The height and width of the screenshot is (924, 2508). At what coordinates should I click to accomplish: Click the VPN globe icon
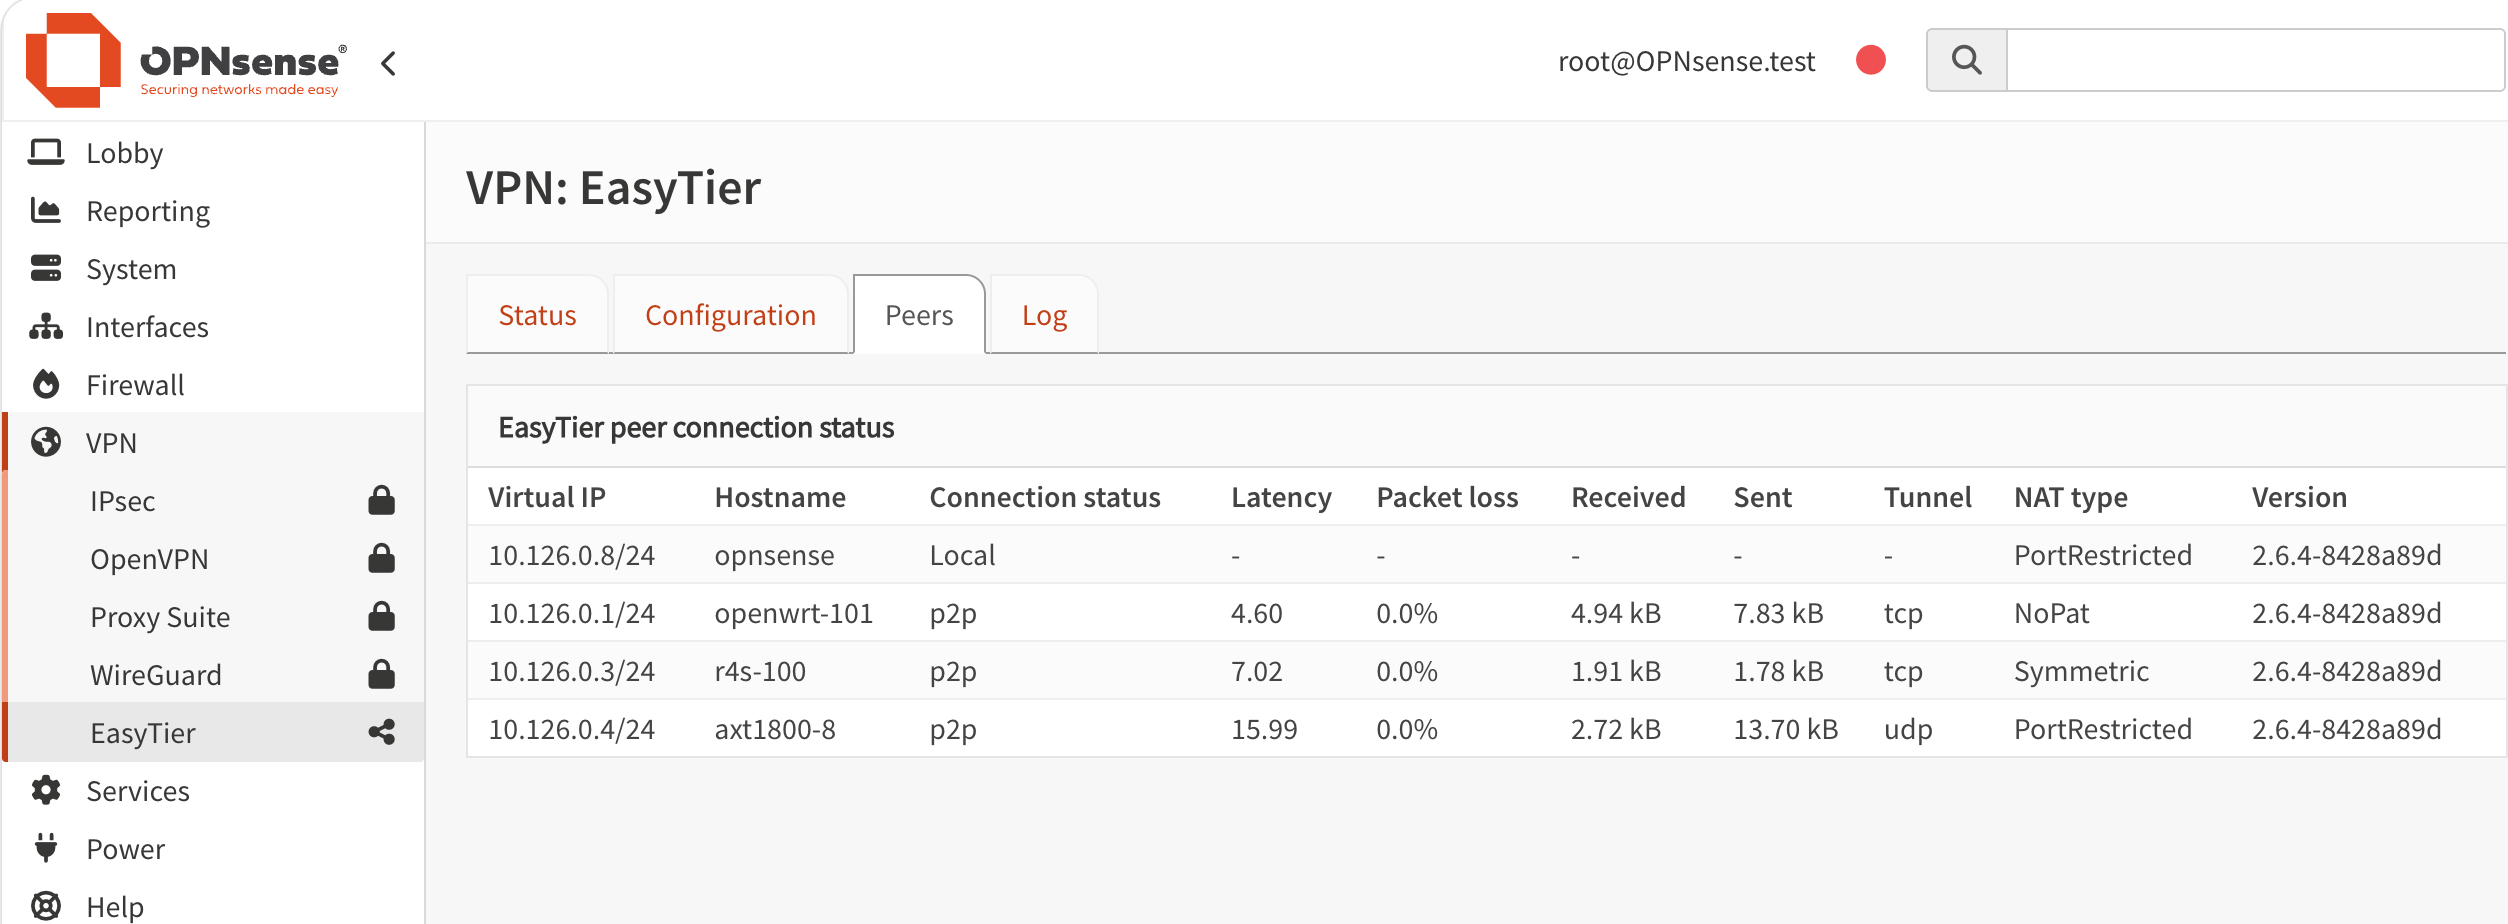46,442
